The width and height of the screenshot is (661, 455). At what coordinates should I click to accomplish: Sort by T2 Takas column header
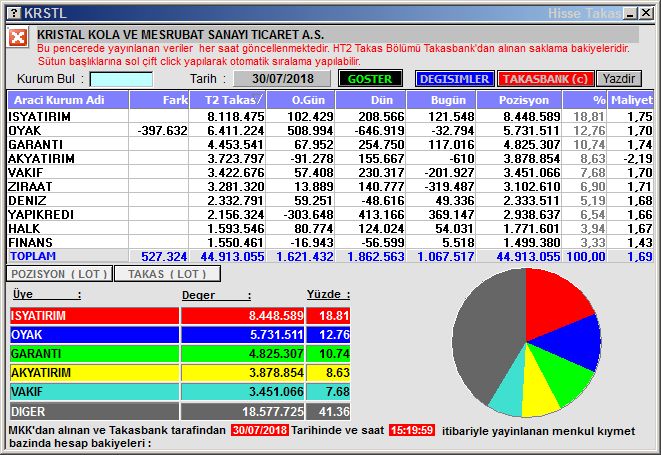pos(228,100)
